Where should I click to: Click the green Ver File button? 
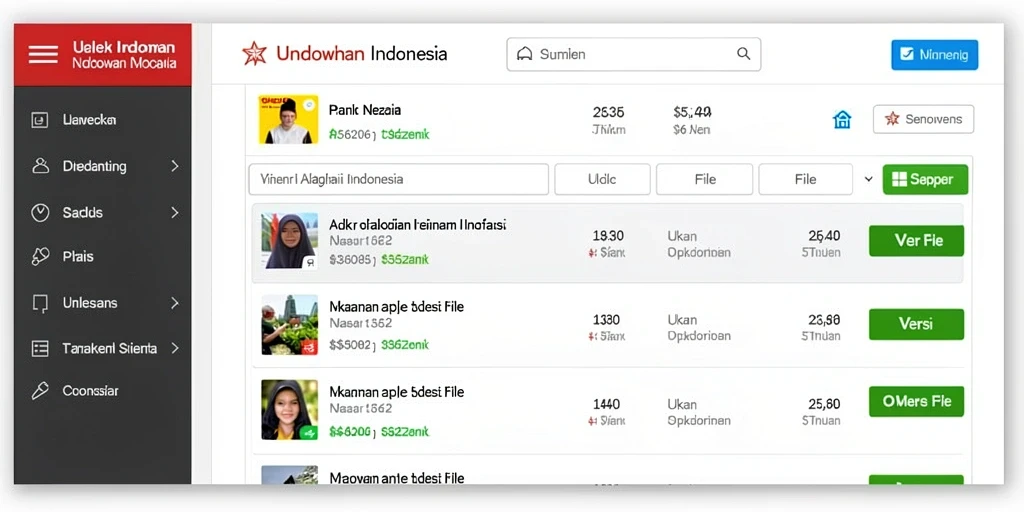[x=916, y=240]
